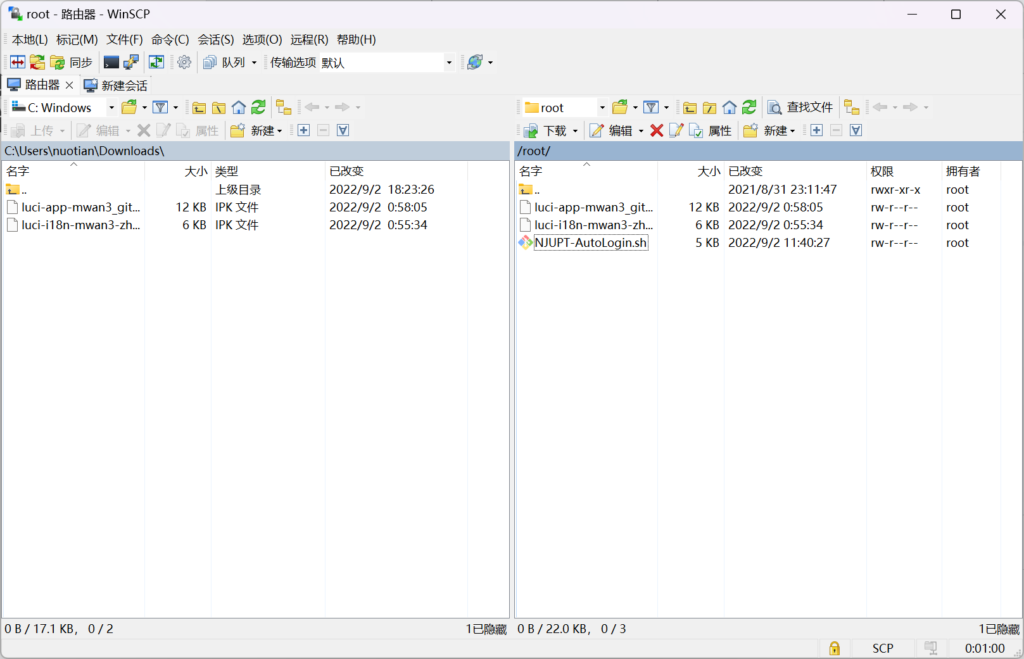
Task: Click the remote rename icon
Action: 676,131
